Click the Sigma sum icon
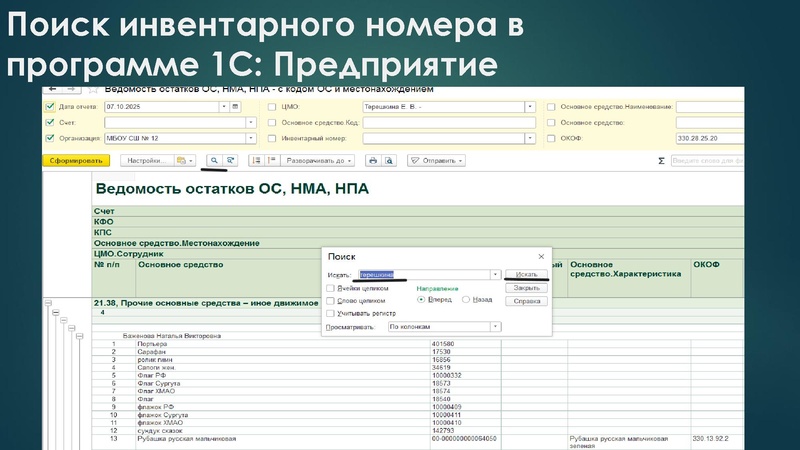Screen dimensions: 800x450 (661, 161)
